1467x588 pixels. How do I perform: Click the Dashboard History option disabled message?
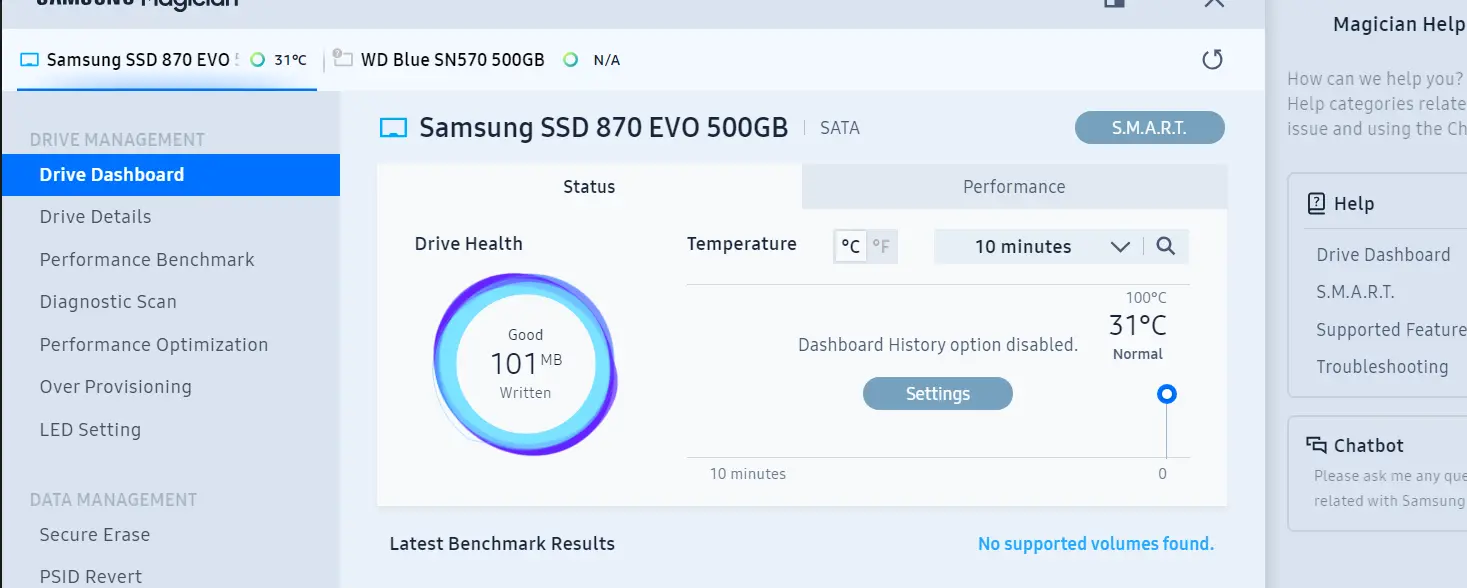pyautogui.click(x=938, y=345)
